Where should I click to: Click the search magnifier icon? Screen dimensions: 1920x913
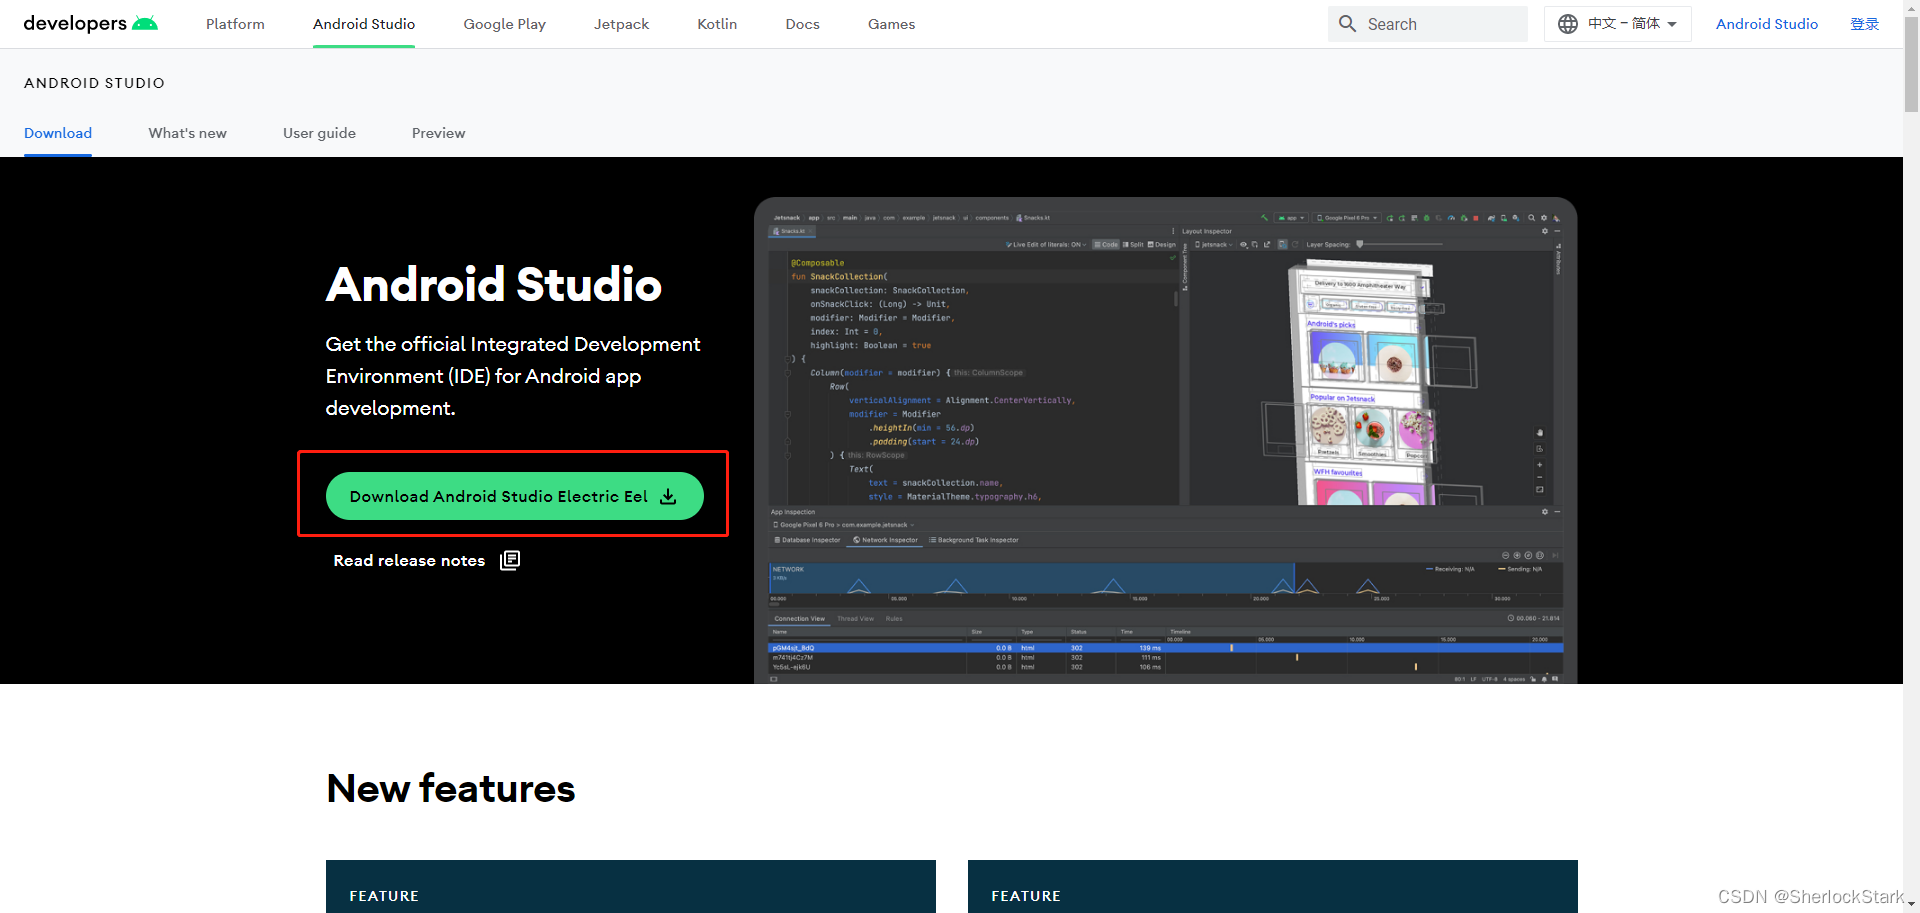[1348, 24]
